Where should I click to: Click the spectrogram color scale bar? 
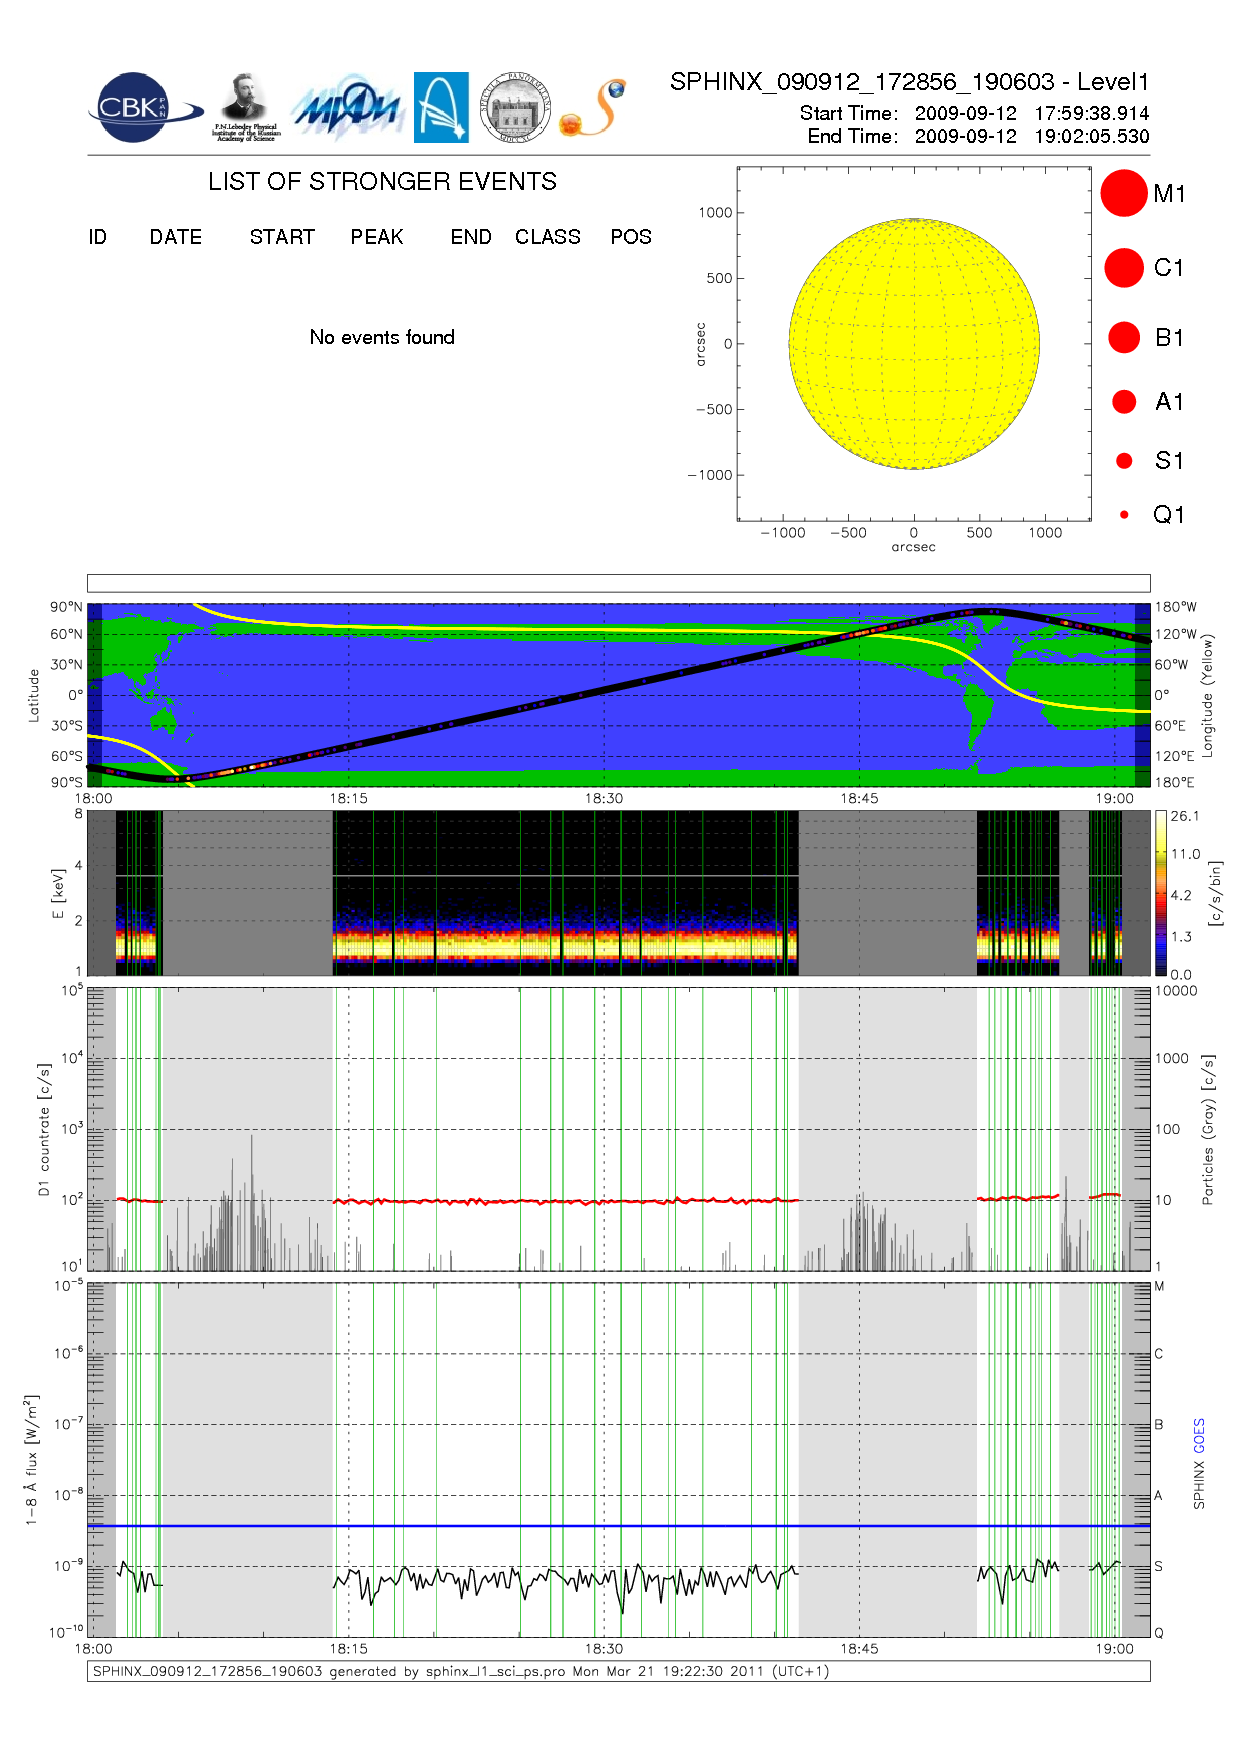tap(1160, 892)
